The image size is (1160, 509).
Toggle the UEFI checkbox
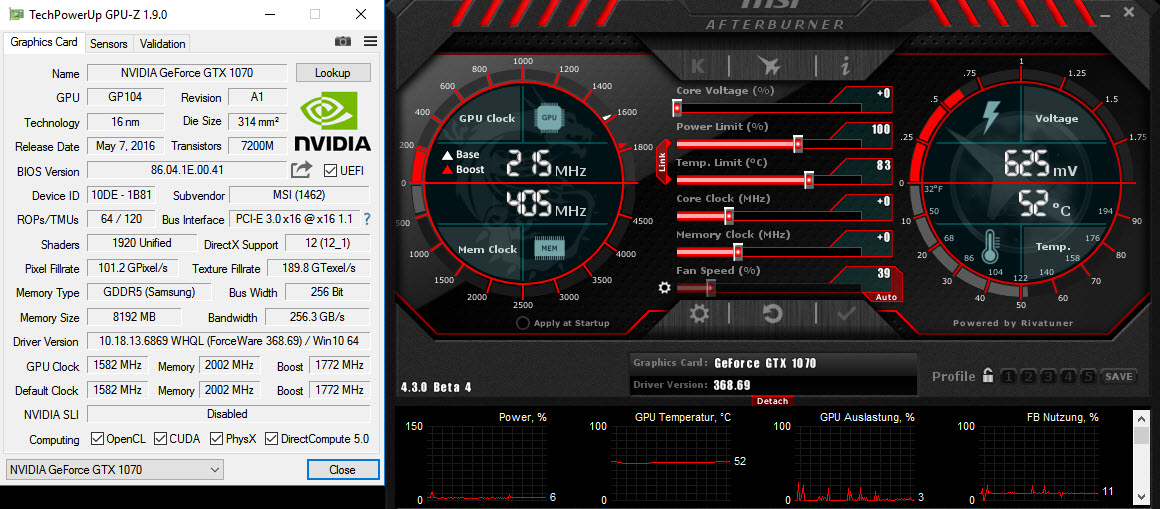[331, 171]
